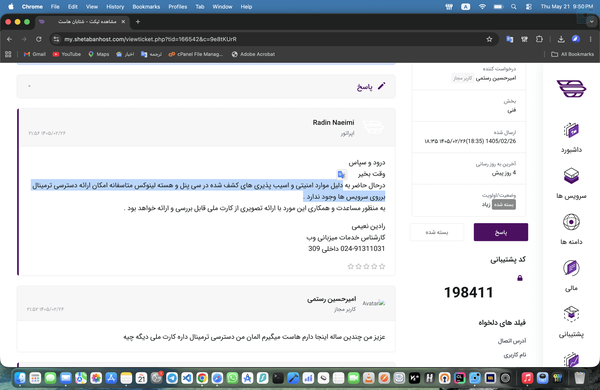This screenshot has width=600, height=390.
Task: Reload the page
Action: 39,39
